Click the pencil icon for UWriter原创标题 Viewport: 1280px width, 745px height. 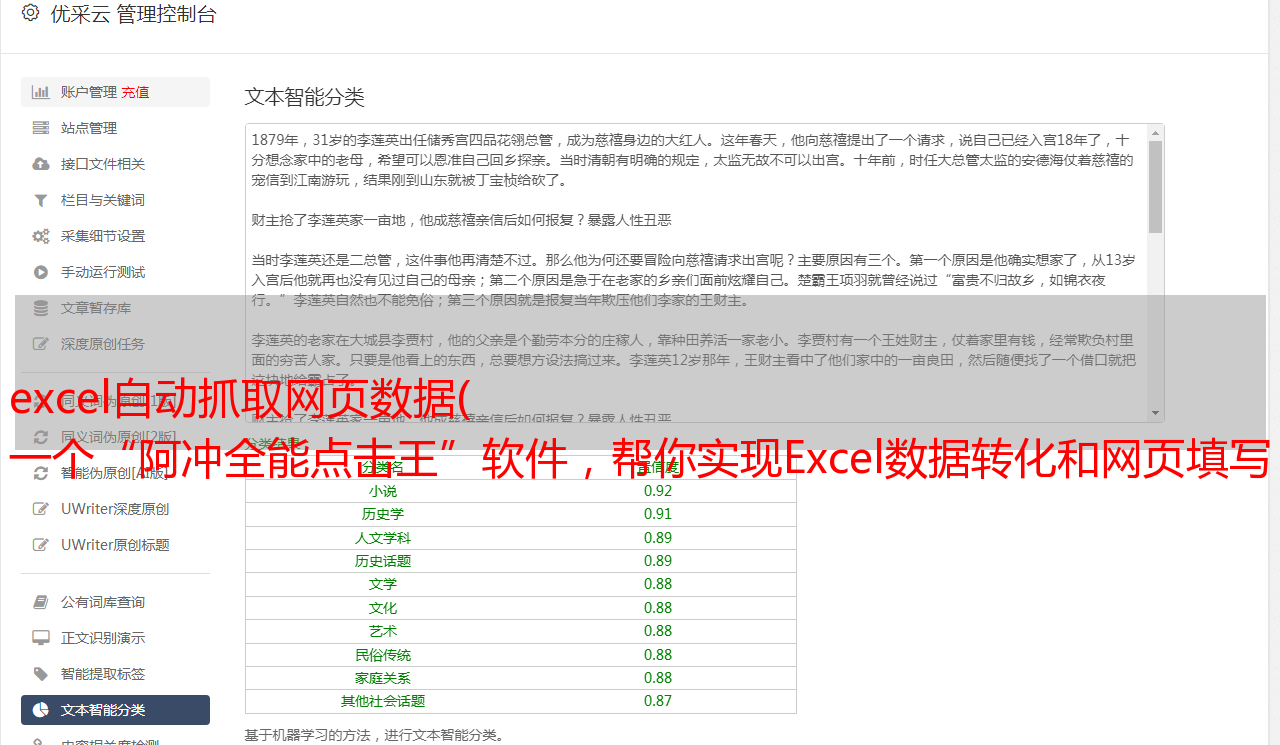[x=41, y=545]
